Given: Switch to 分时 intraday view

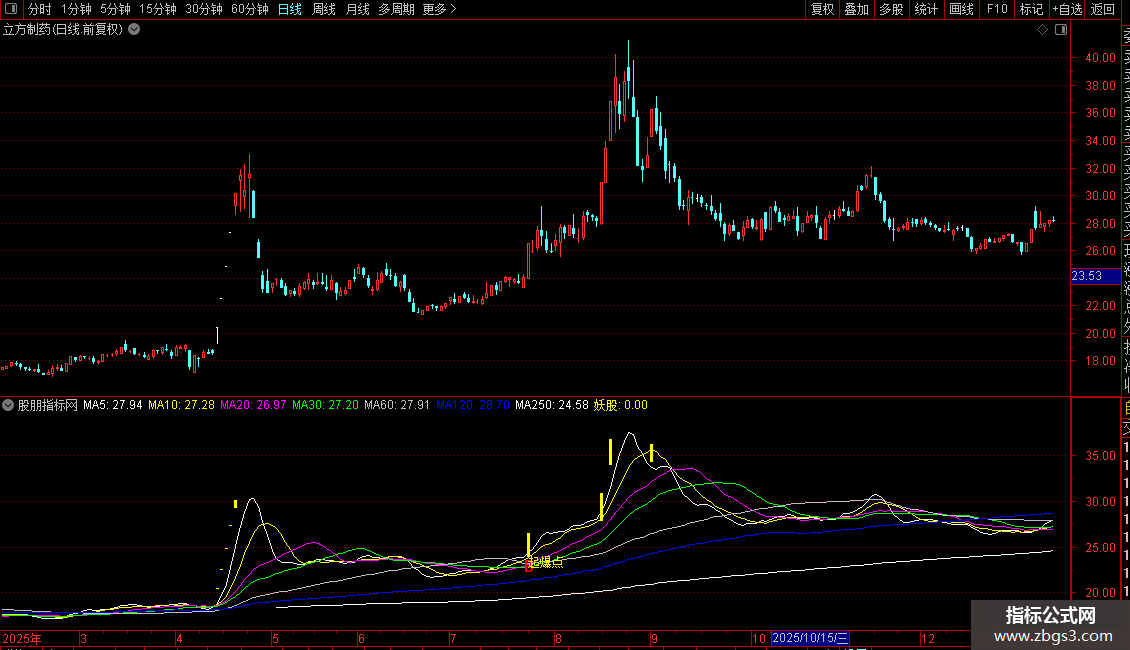Looking at the screenshot, I should 40,9.
